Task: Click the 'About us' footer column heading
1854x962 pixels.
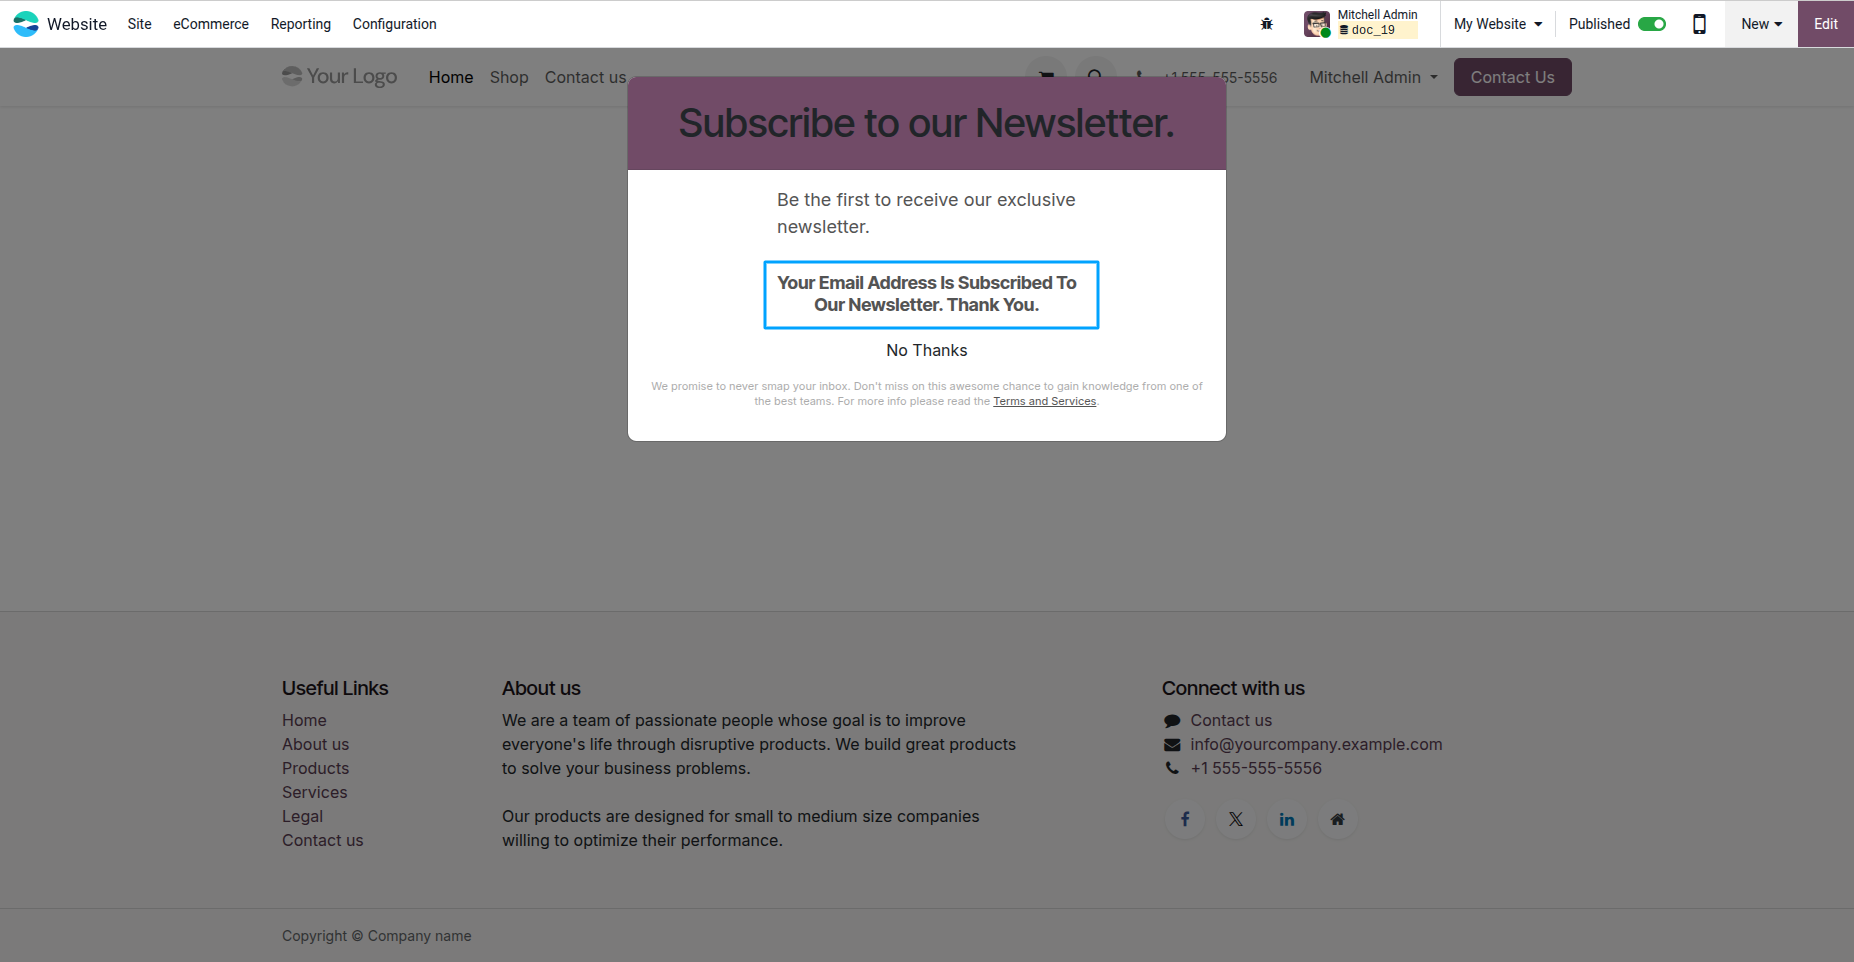Action: click(x=541, y=688)
